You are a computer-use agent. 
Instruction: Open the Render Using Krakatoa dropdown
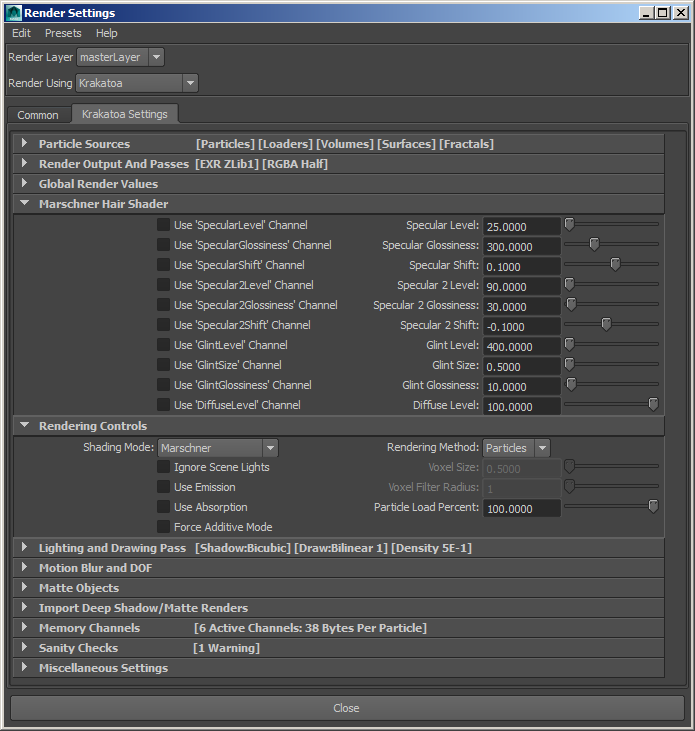[137, 83]
